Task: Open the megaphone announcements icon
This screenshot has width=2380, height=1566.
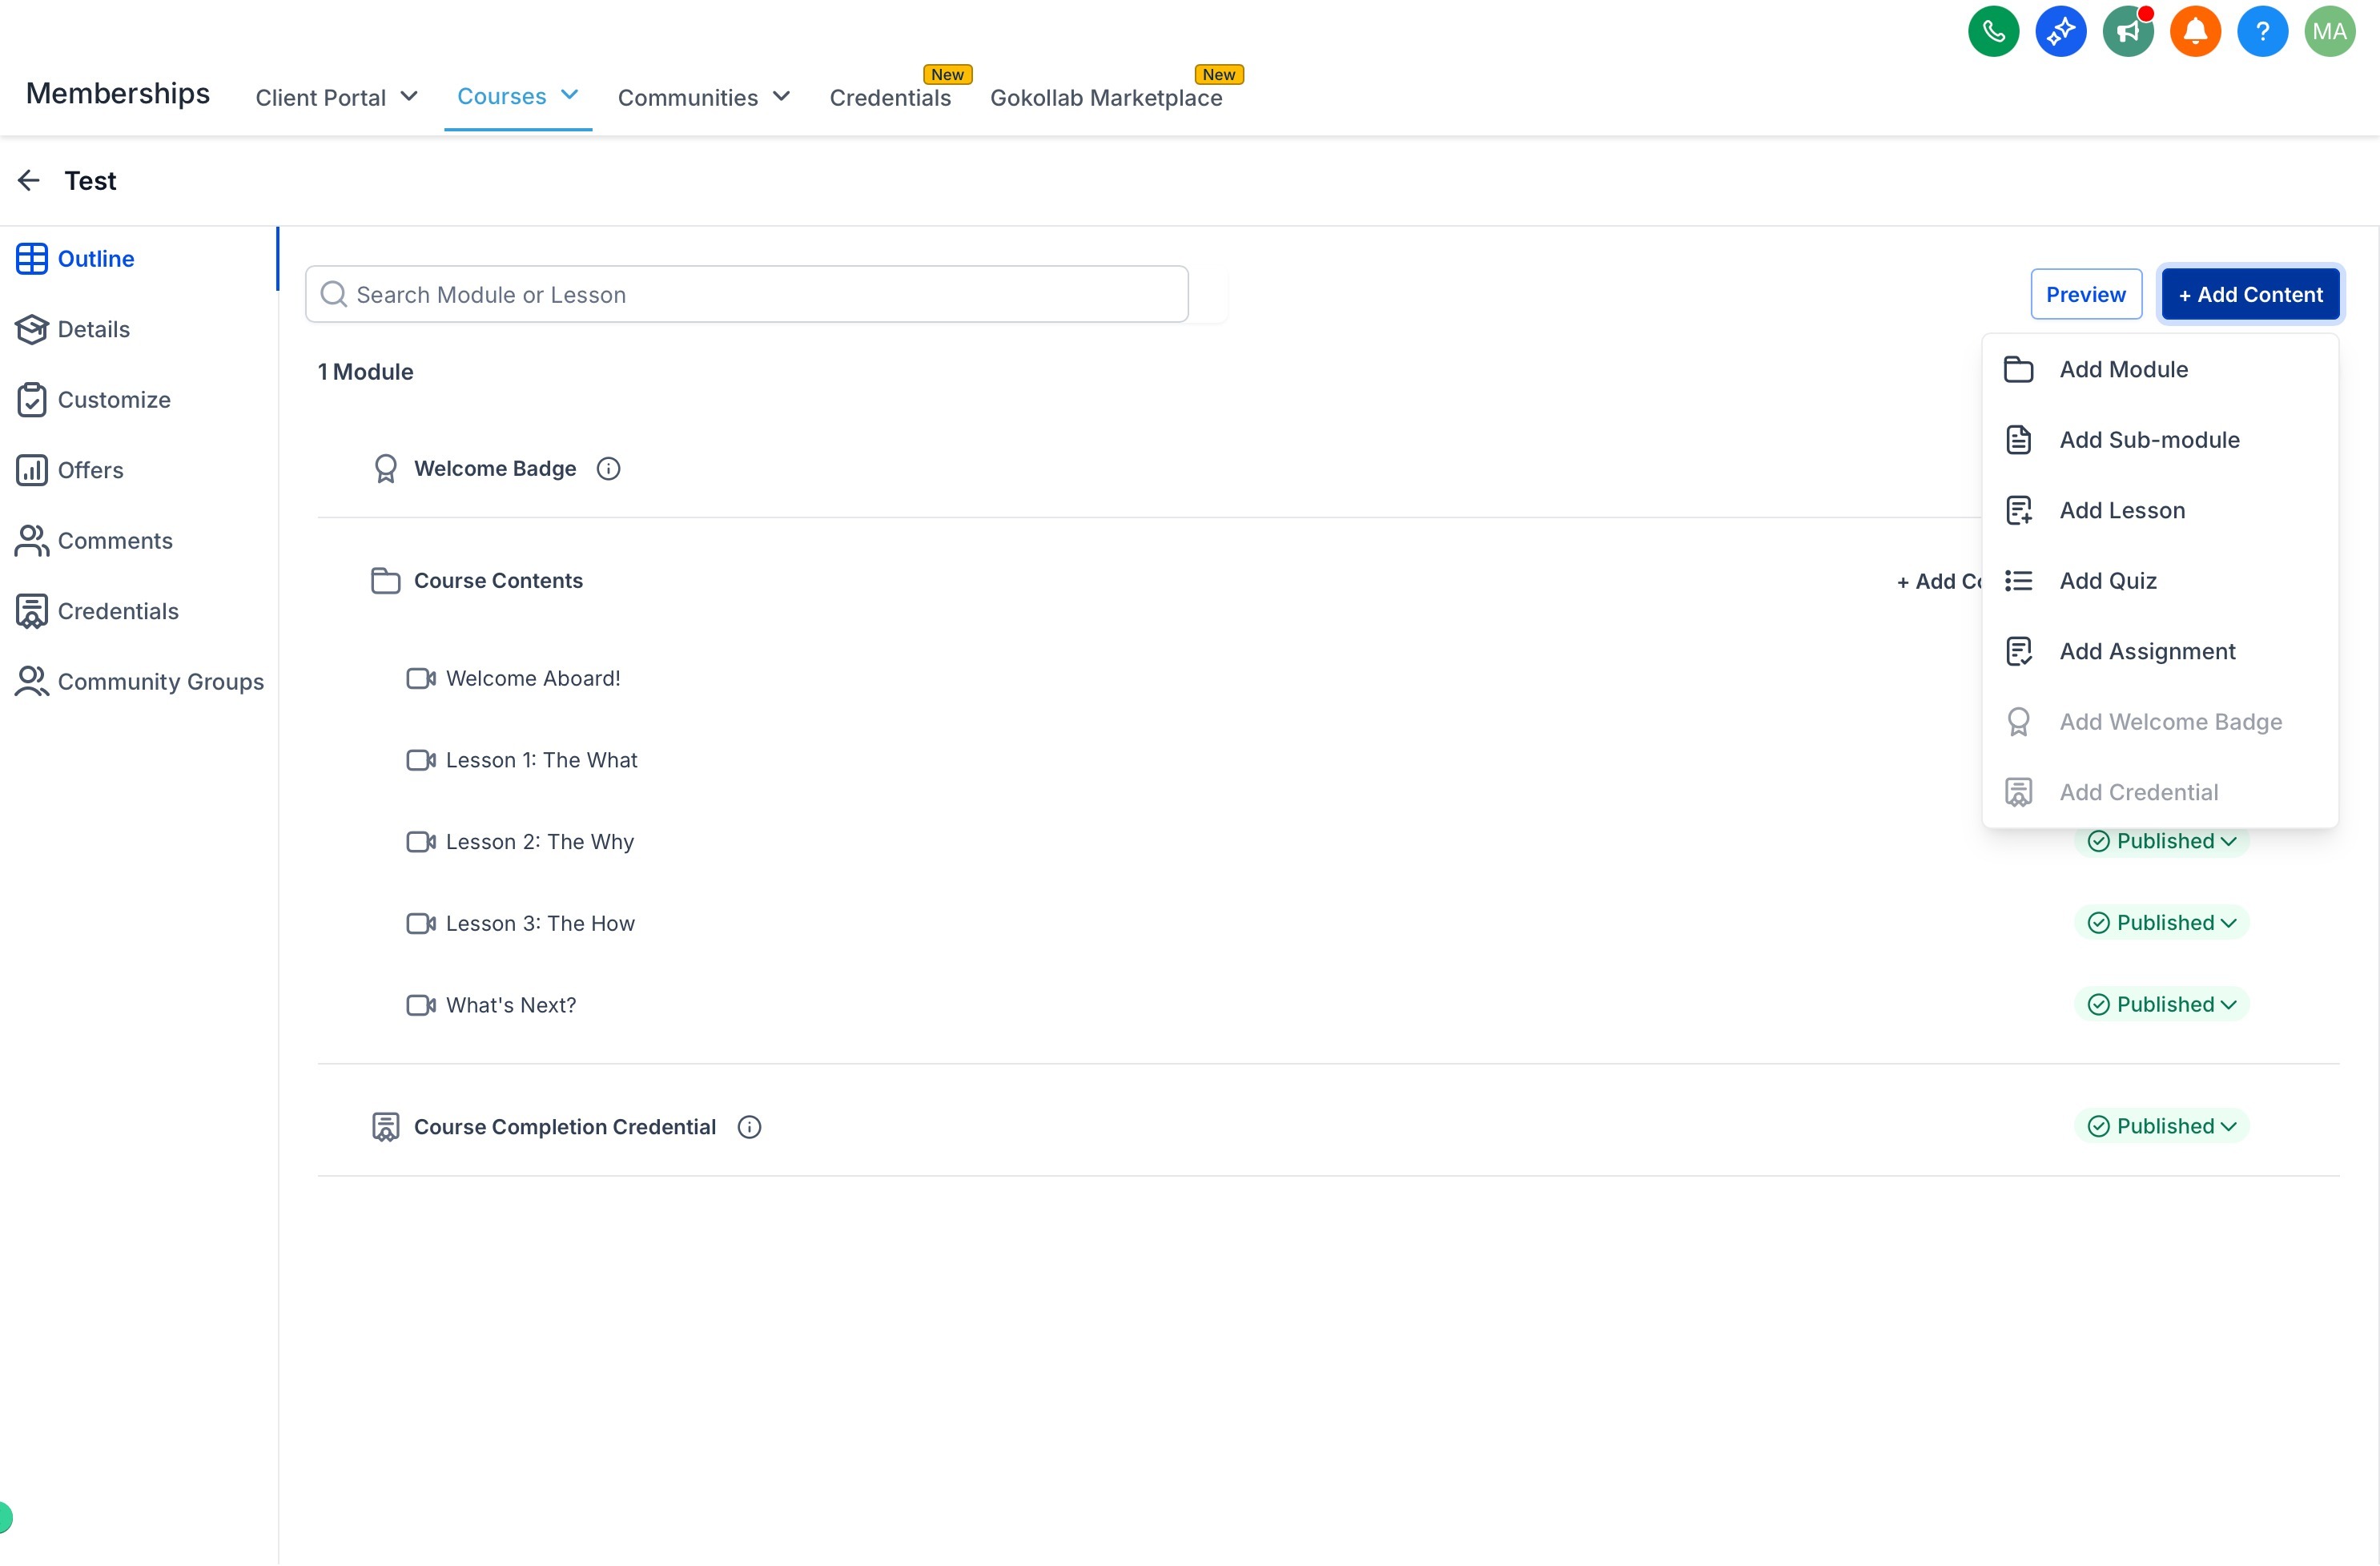Action: (2128, 32)
